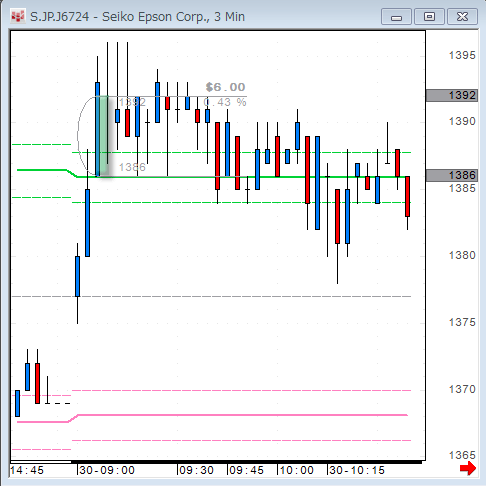Click the 1392 price marker on axis
486x486 pixels.
tap(452, 95)
